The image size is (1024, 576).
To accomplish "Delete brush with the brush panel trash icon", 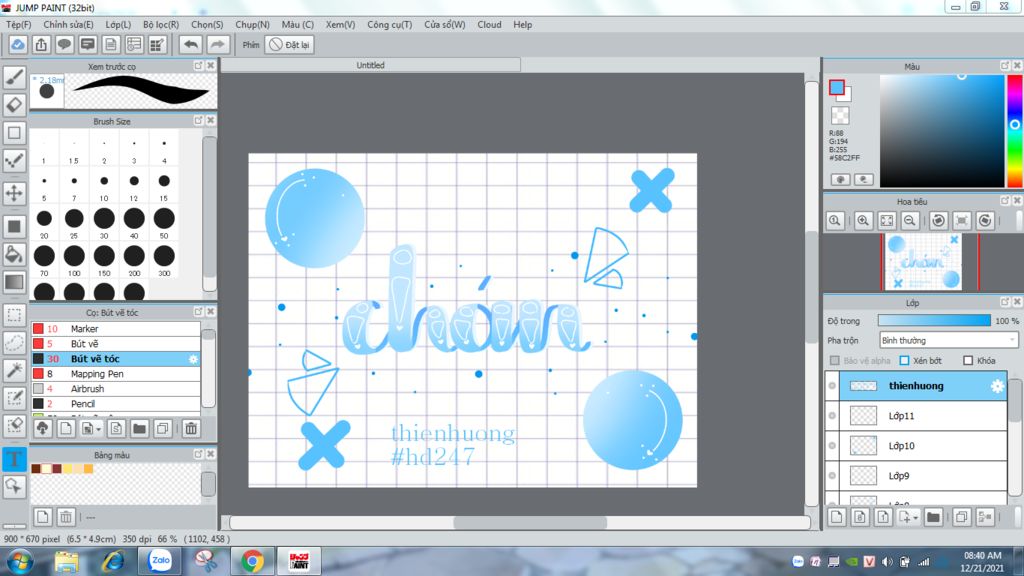I will [191, 428].
